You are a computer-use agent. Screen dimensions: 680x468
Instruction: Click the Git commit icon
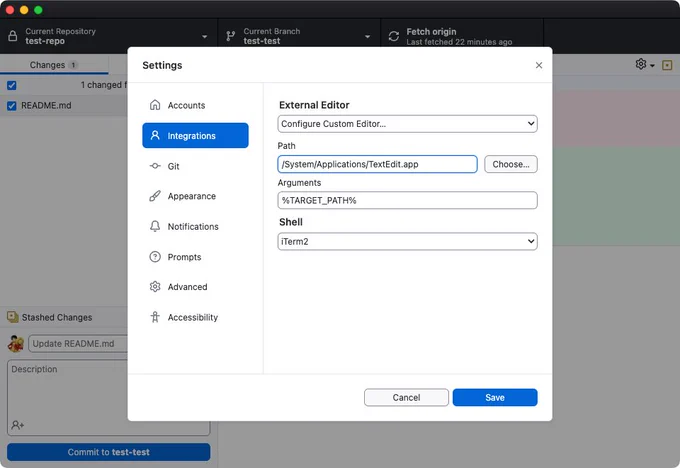tap(155, 166)
